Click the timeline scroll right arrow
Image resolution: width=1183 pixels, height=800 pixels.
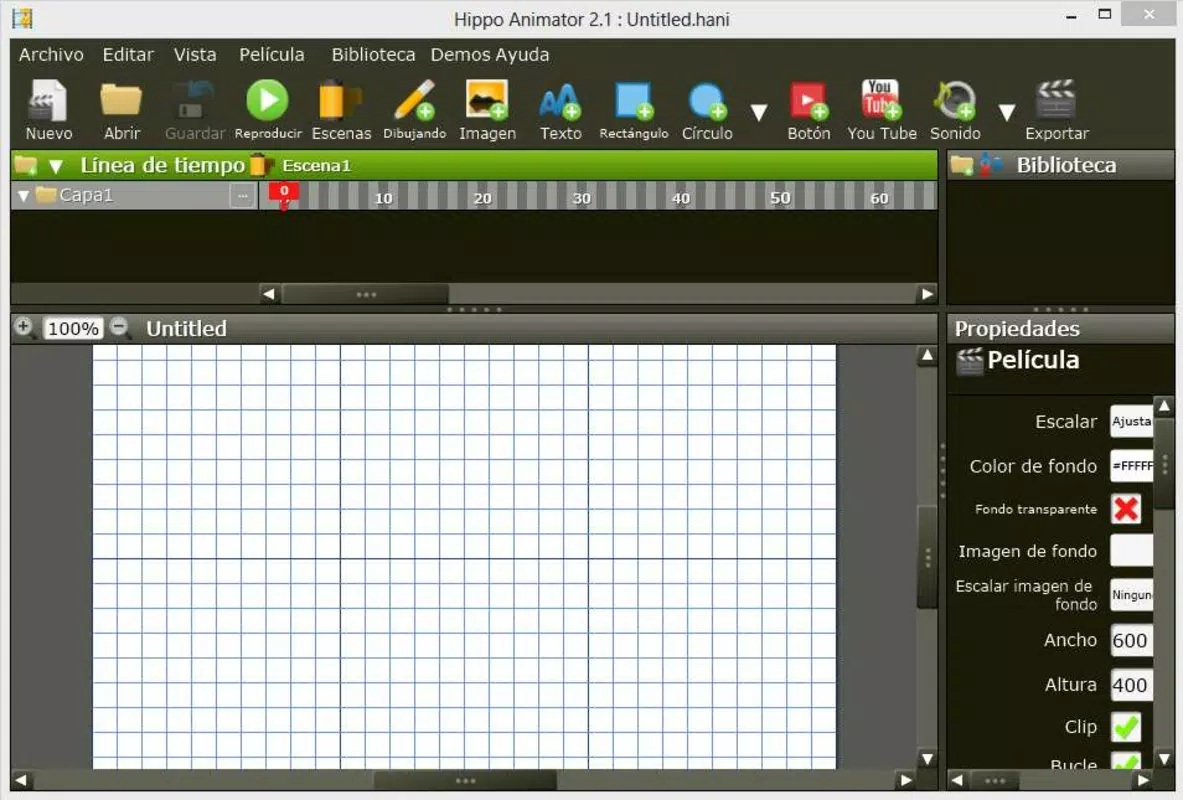[x=927, y=294]
